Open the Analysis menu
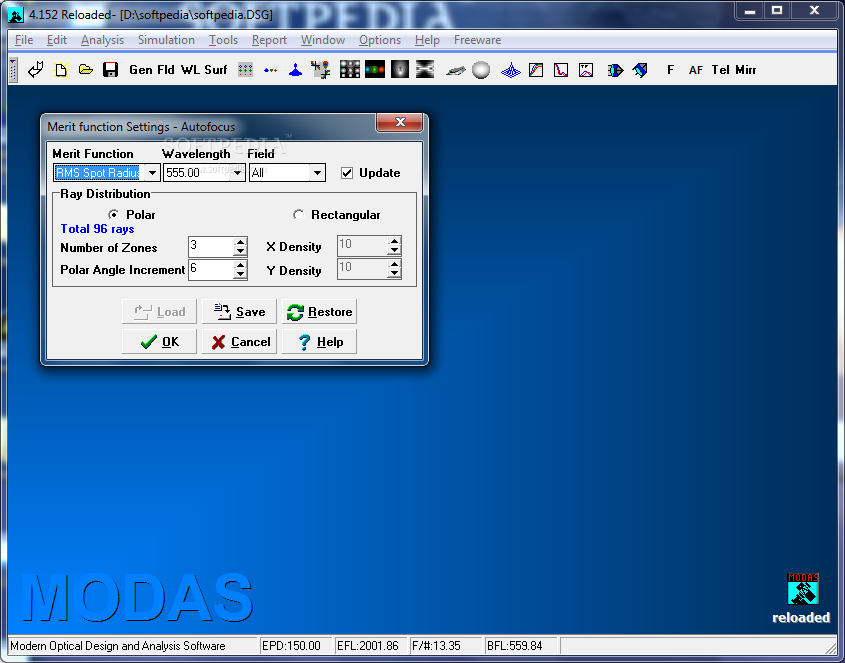Image resolution: width=845 pixels, height=663 pixels. [x=102, y=40]
